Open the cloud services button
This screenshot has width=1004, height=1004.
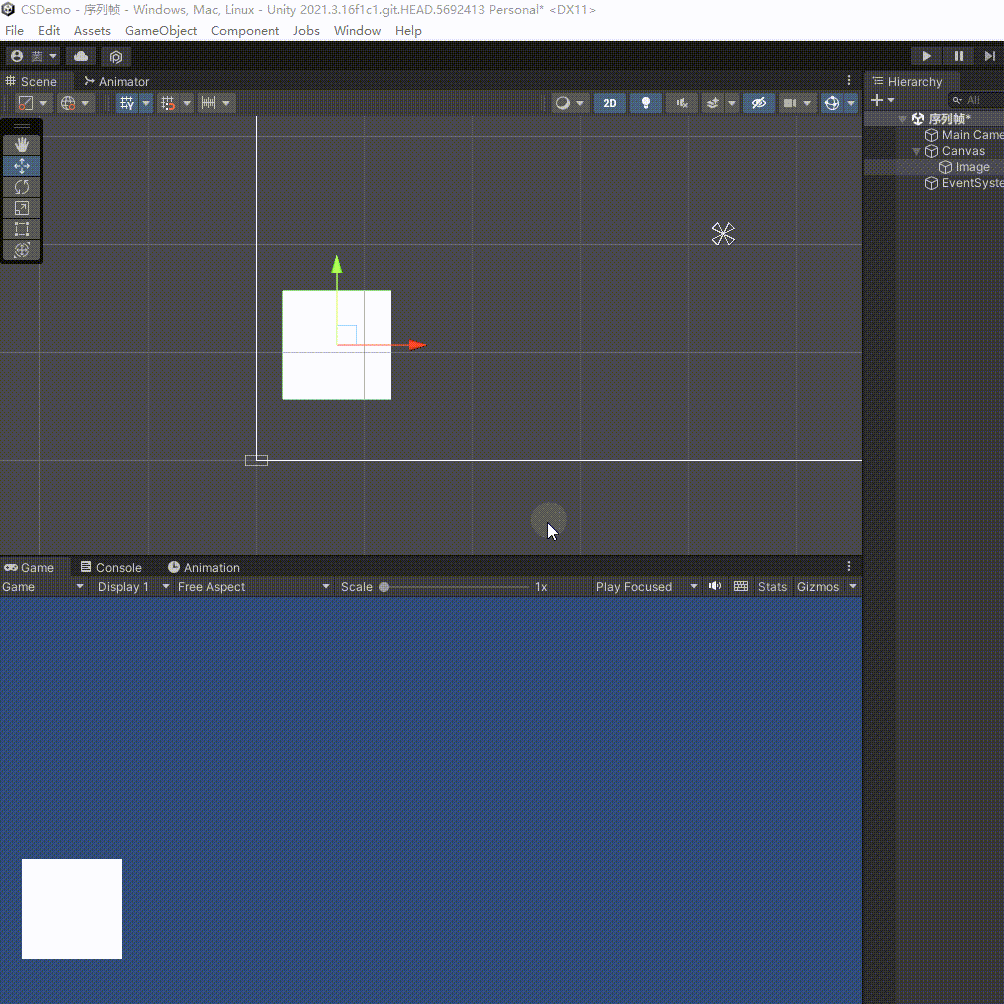[82, 57]
